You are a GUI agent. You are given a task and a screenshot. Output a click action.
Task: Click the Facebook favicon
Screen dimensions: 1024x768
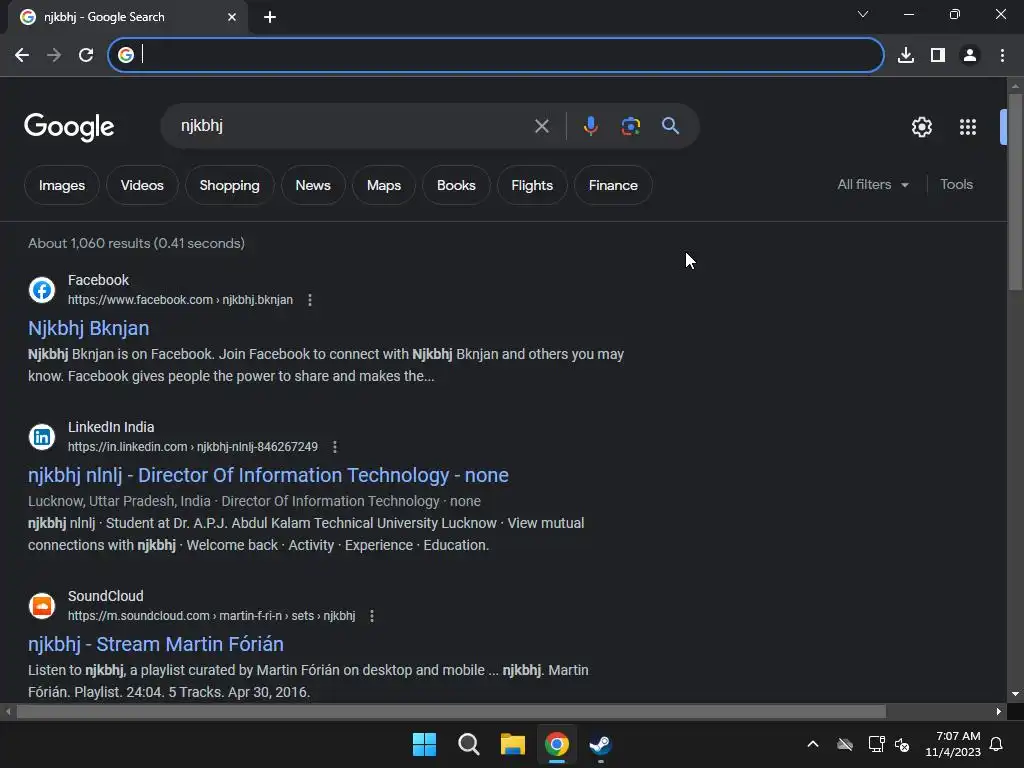pyautogui.click(x=42, y=290)
